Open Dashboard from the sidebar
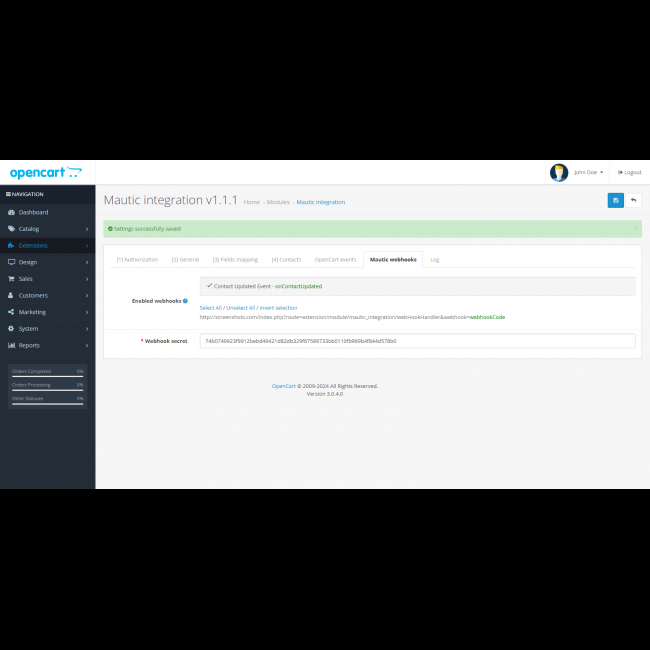650x650 pixels. tap(32, 212)
